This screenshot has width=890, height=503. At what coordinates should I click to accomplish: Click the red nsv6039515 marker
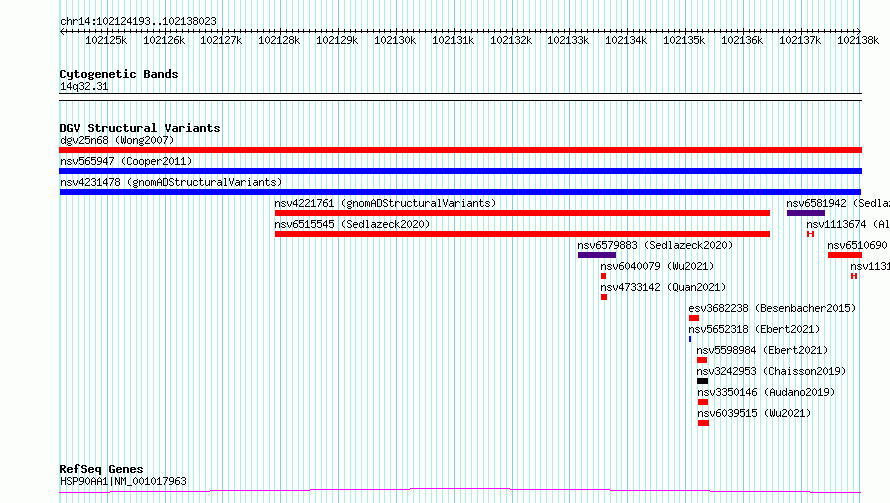[x=703, y=423]
